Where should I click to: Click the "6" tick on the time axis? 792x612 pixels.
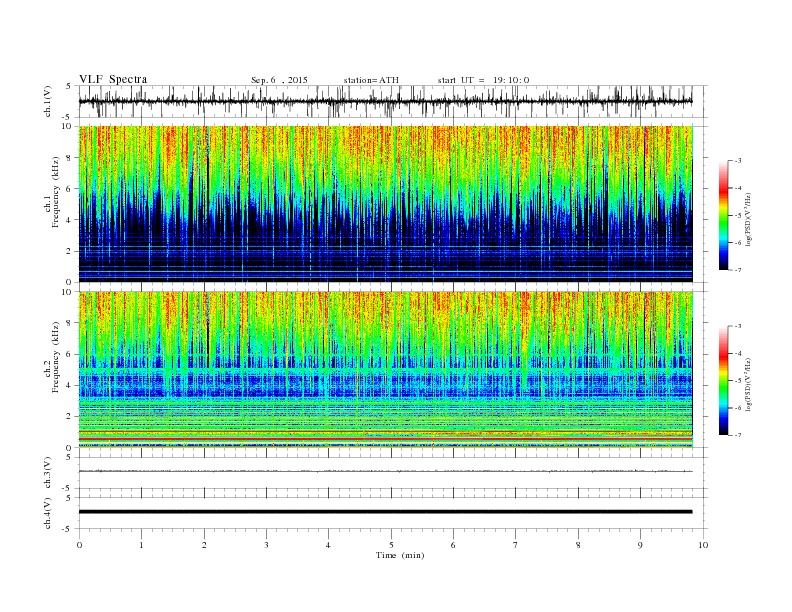(x=453, y=545)
